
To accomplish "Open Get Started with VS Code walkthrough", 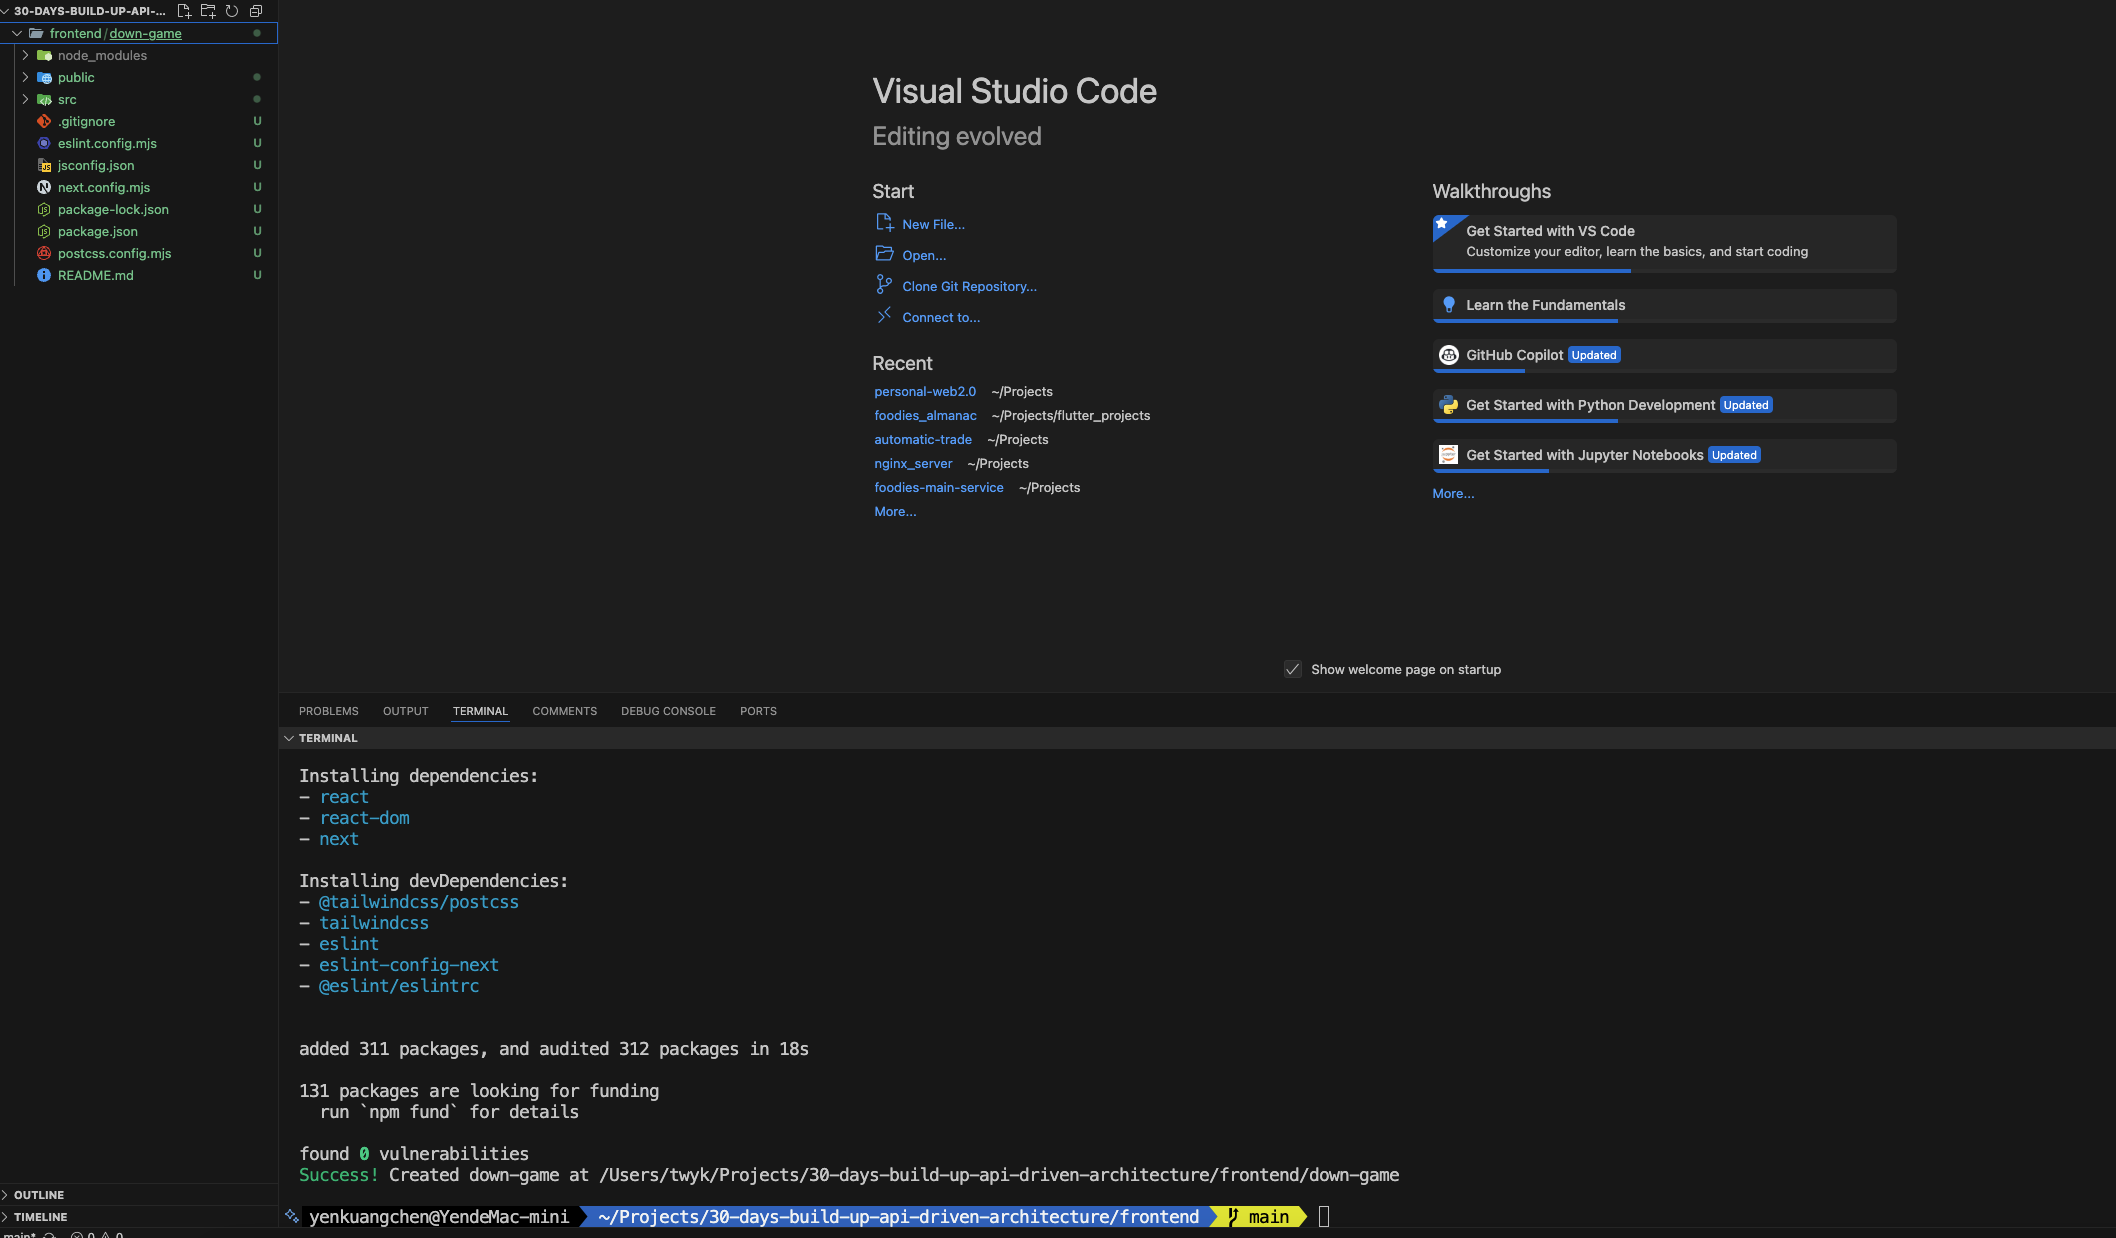I will pyautogui.click(x=1664, y=242).
